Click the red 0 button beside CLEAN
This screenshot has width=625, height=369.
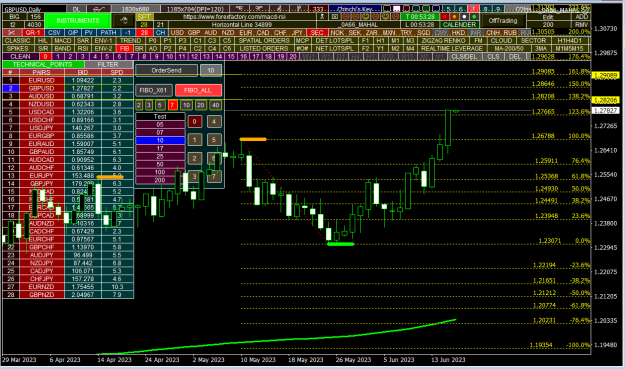tap(45, 57)
